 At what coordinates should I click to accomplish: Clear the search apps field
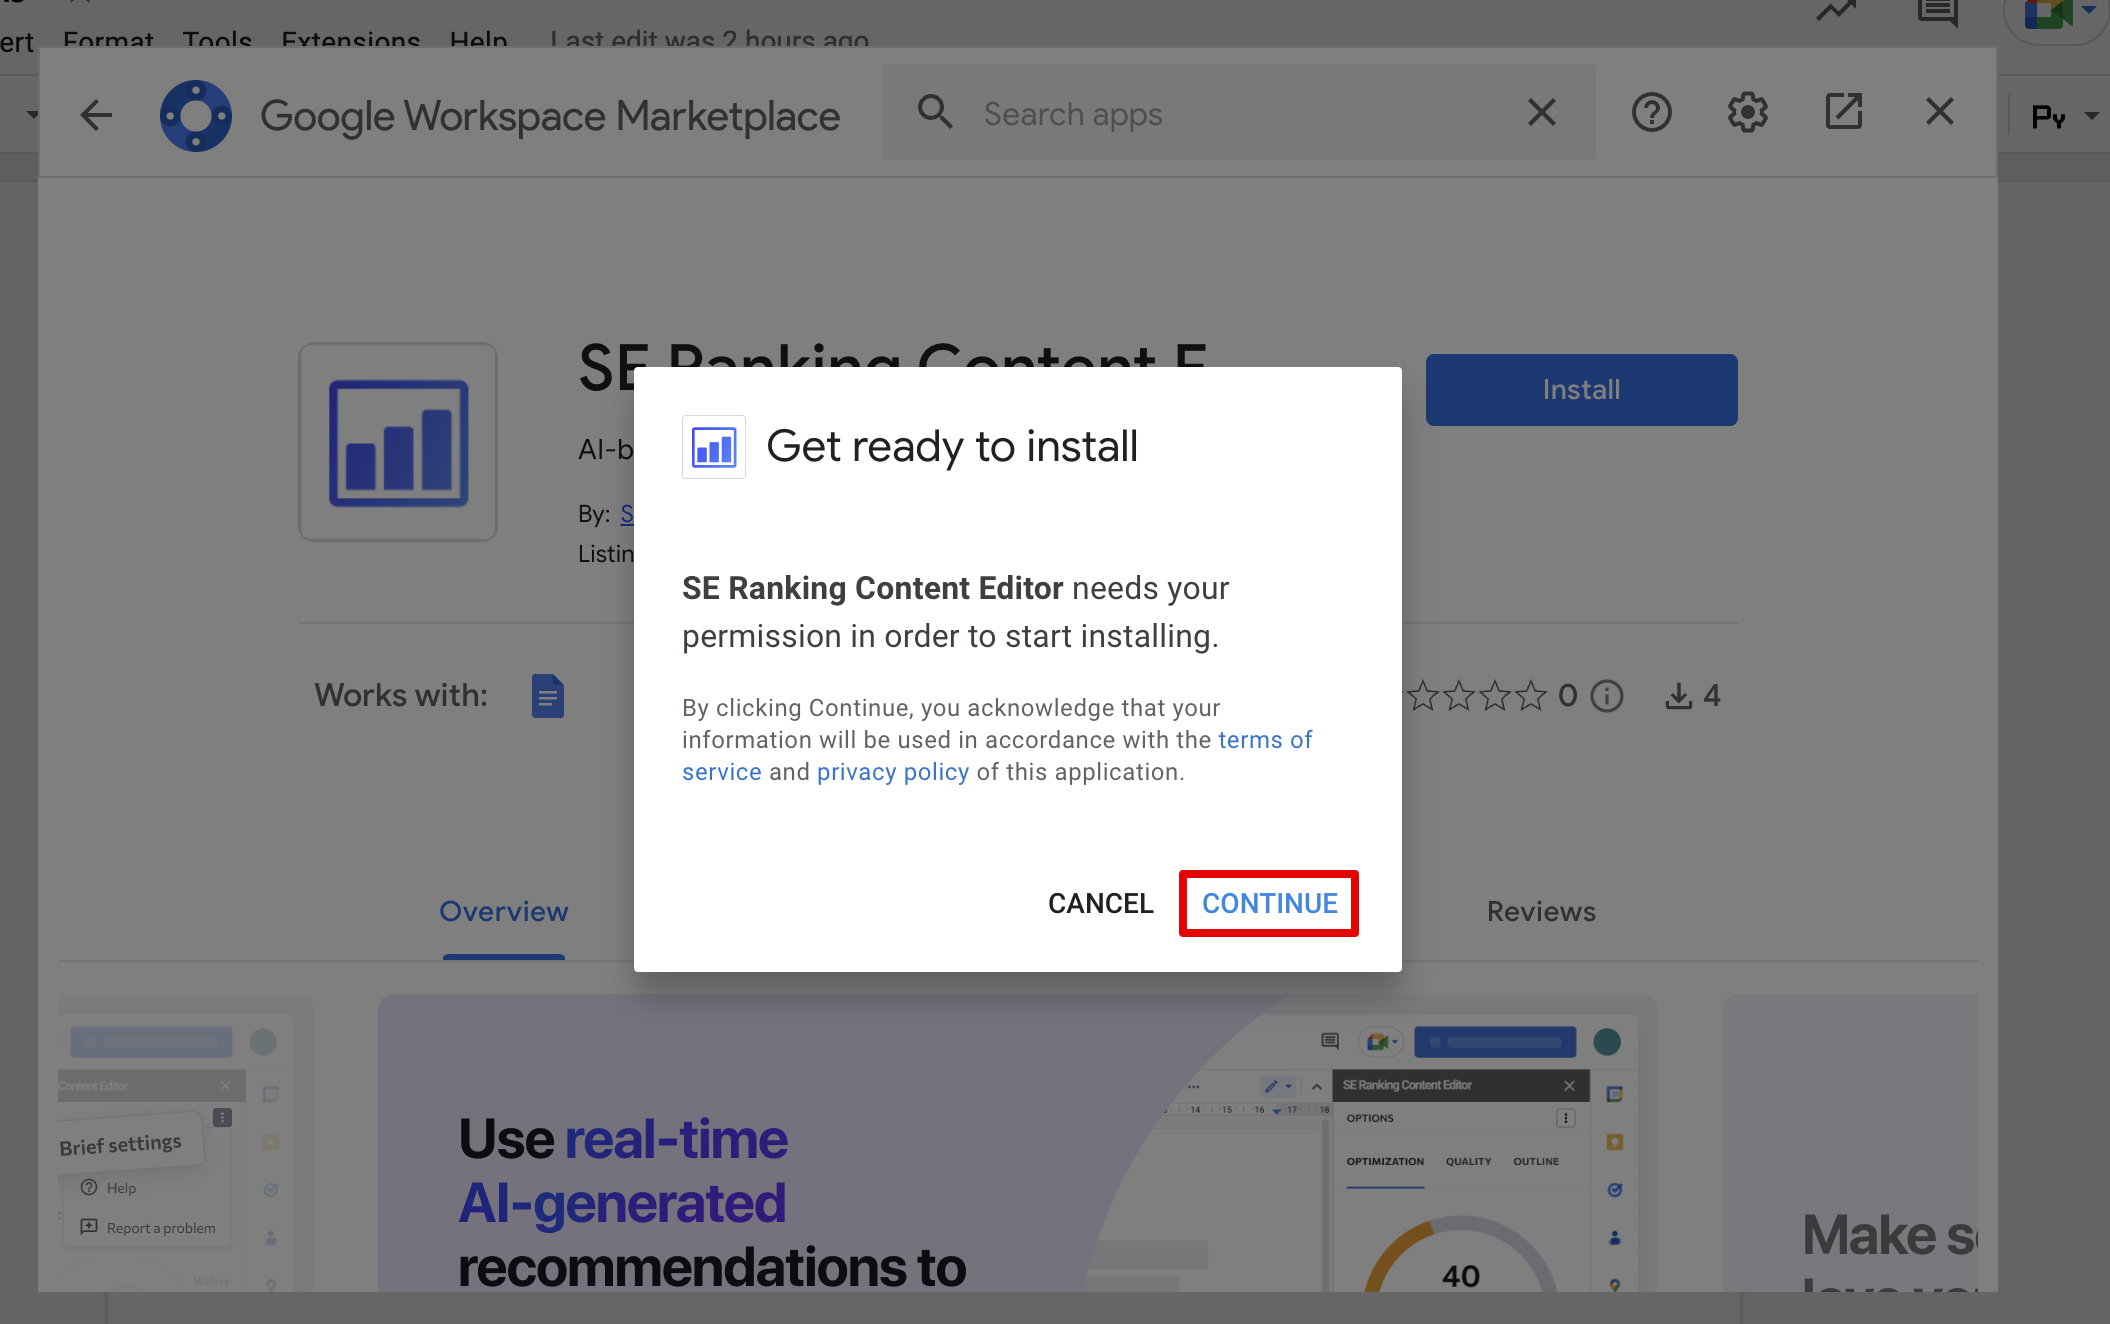(1541, 113)
